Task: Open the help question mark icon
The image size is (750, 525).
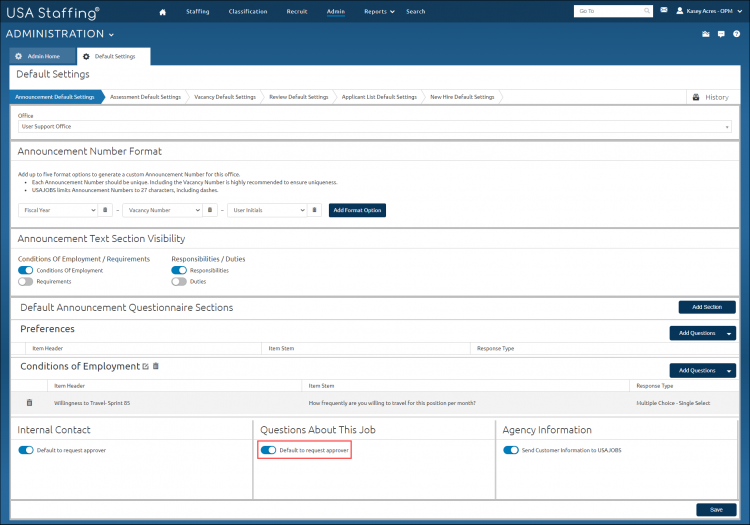Action: pyautogui.click(x=737, y=34)
